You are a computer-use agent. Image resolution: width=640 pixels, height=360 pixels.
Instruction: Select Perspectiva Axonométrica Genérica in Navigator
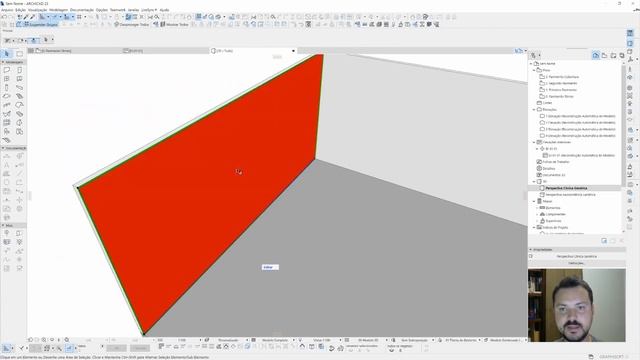tap(570, 195)
